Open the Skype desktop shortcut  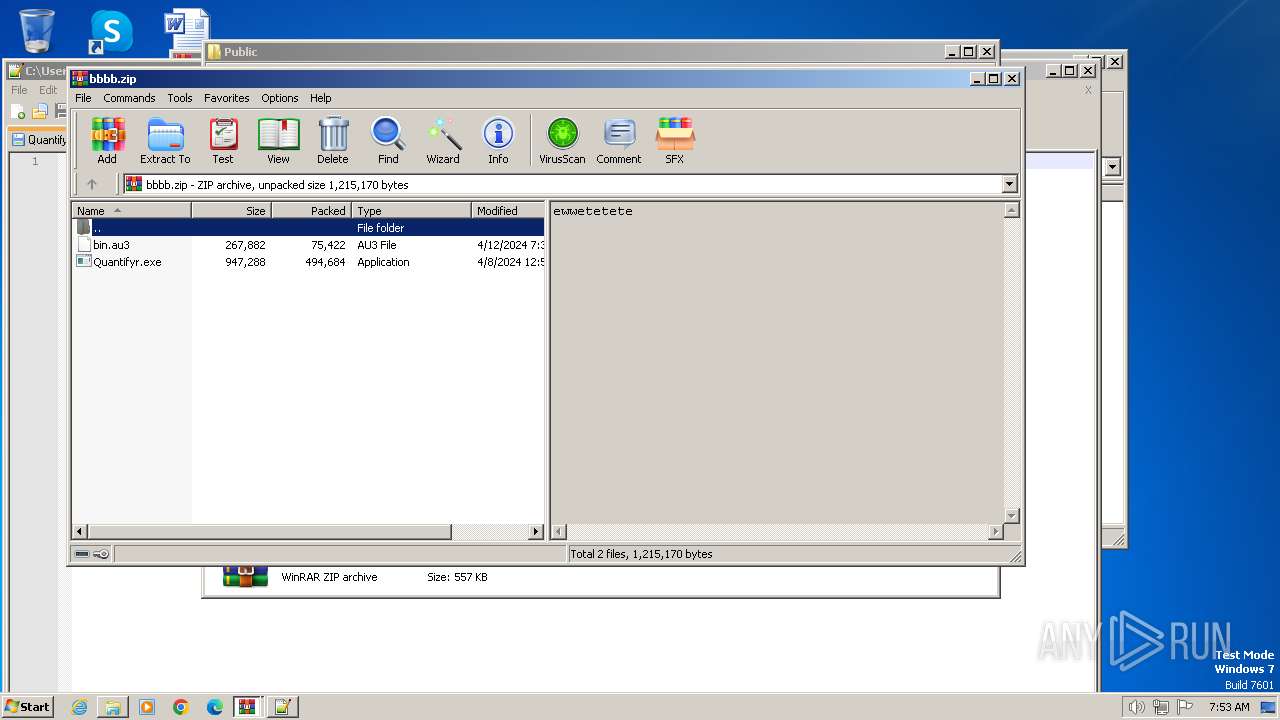(x=111, y=32)
